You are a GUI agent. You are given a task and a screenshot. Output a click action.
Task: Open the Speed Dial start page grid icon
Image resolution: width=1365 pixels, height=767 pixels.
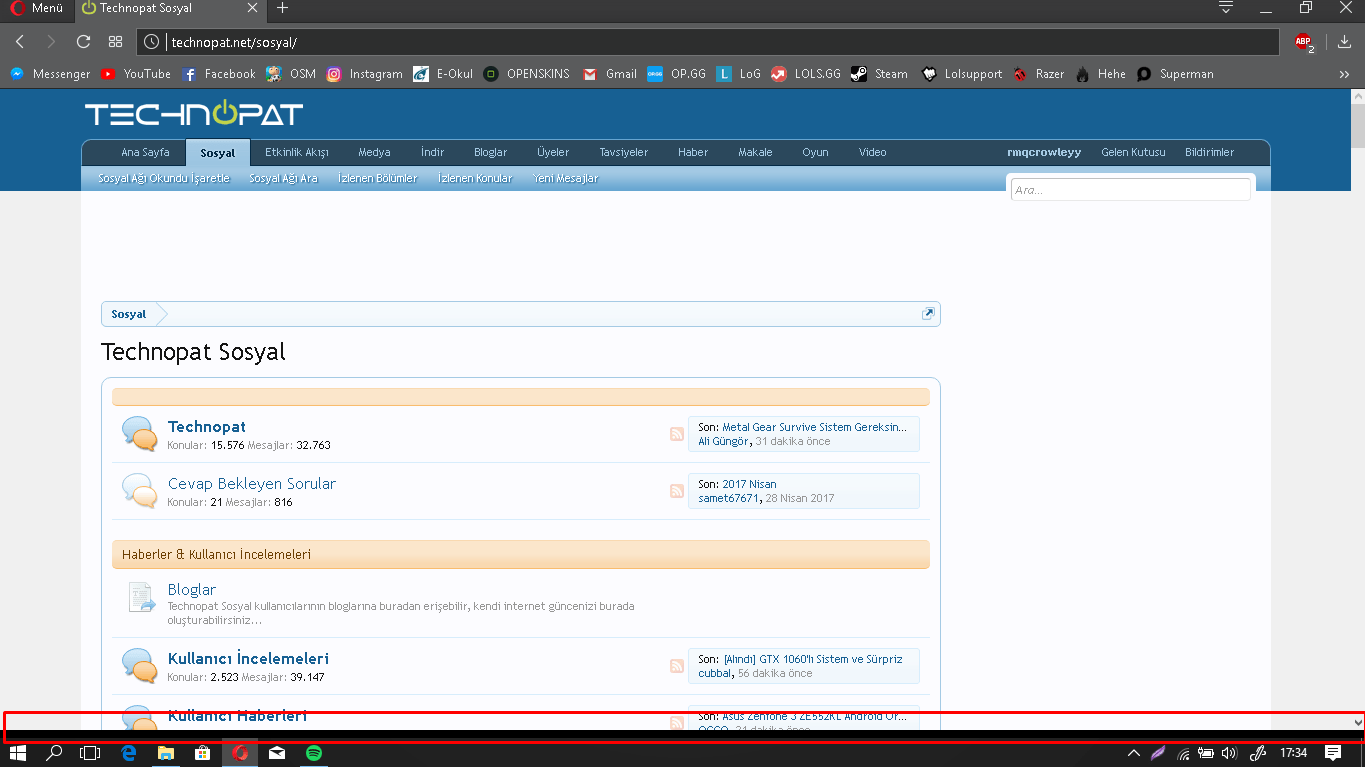pyautogui.click(x=116, y=42)
